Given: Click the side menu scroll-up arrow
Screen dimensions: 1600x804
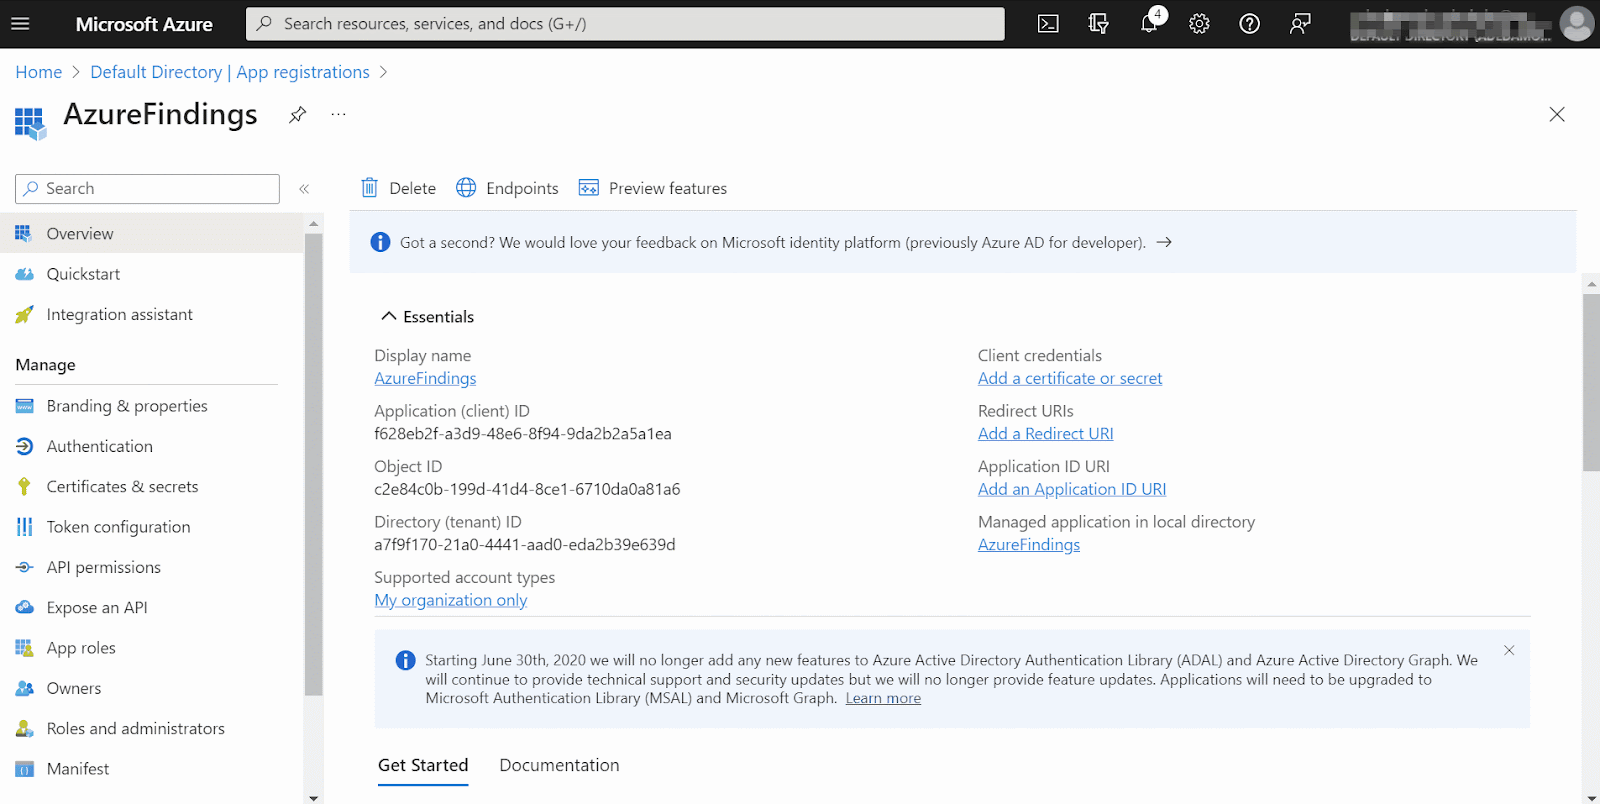Looking at the screenshot, I should click(313, 223).
